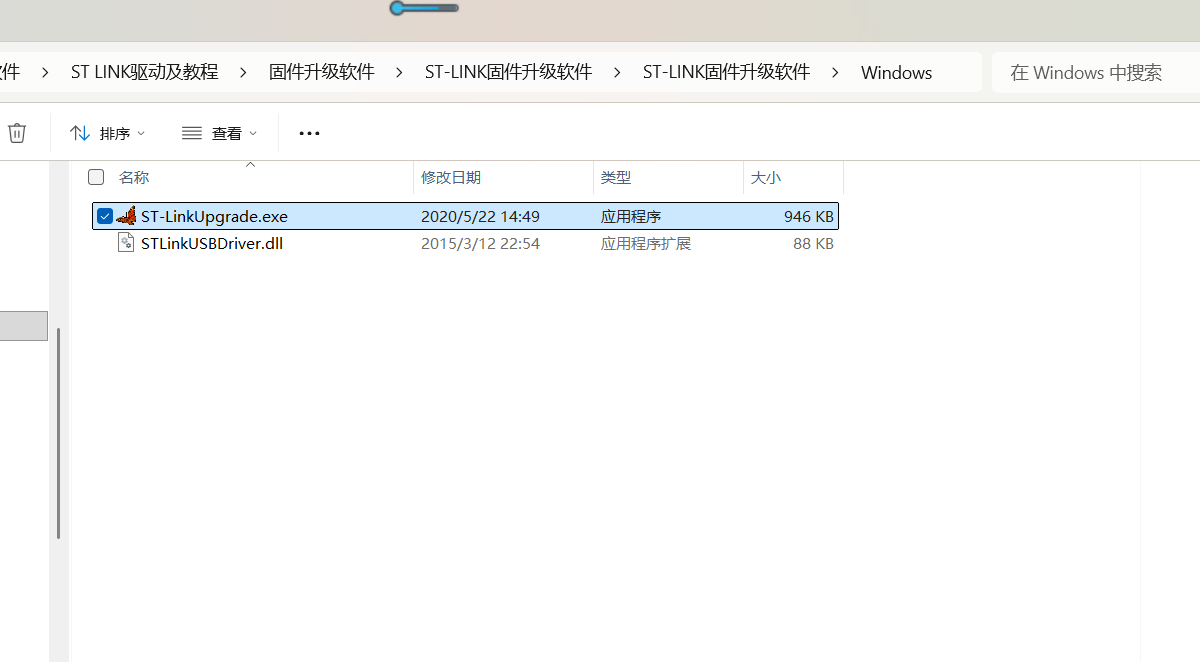The width and height of the screenshot is (1200, 662).
Task: Click the sort arrows icon beside 排序
Action: tap(80, 133)
